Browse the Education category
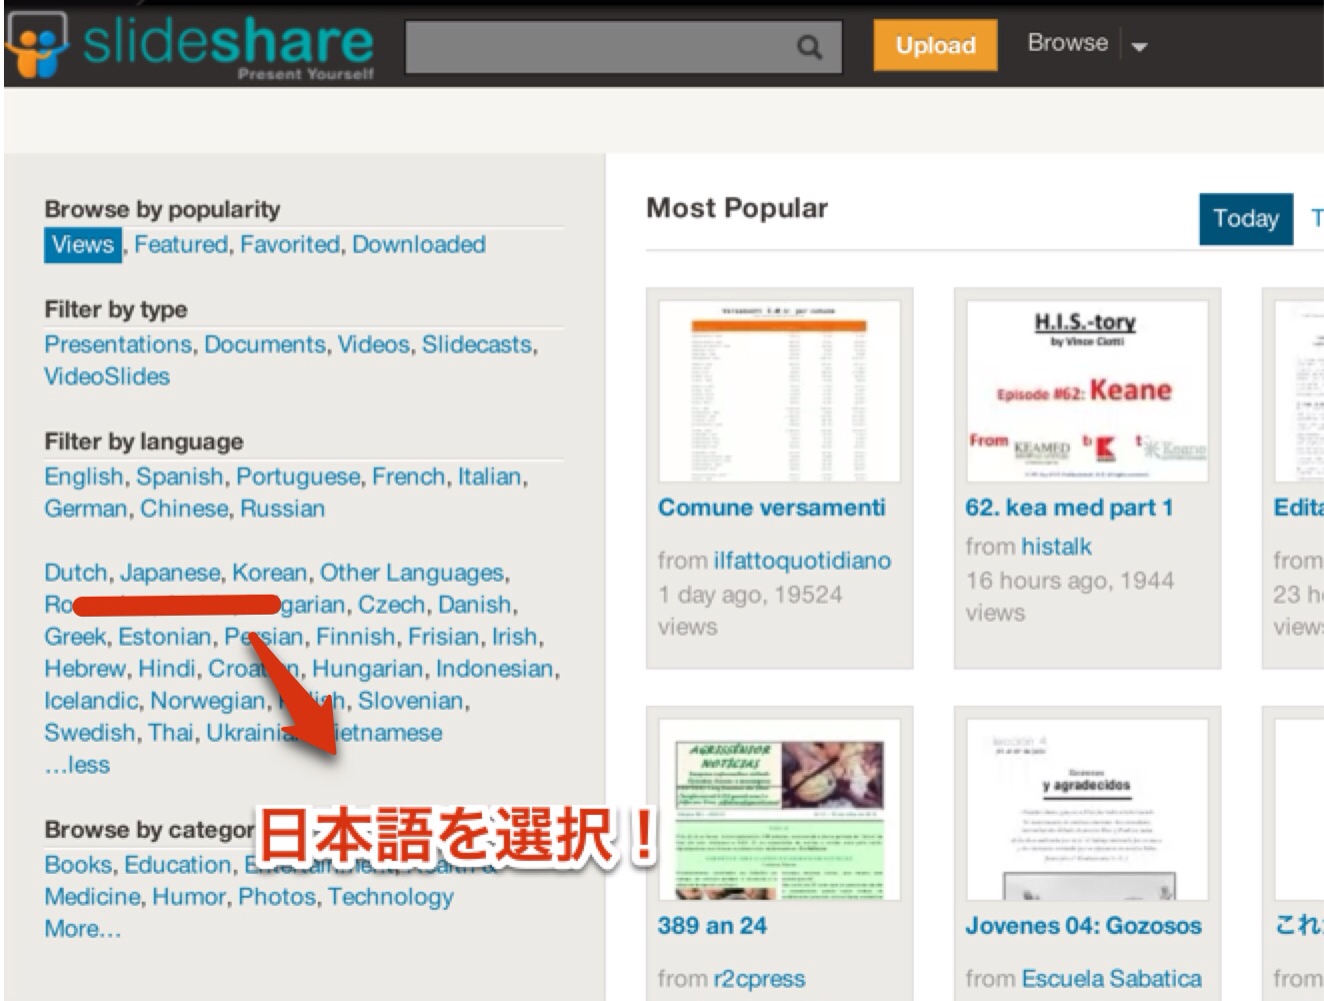Viewport: 1324px width, 1001px height. [178, 864]
